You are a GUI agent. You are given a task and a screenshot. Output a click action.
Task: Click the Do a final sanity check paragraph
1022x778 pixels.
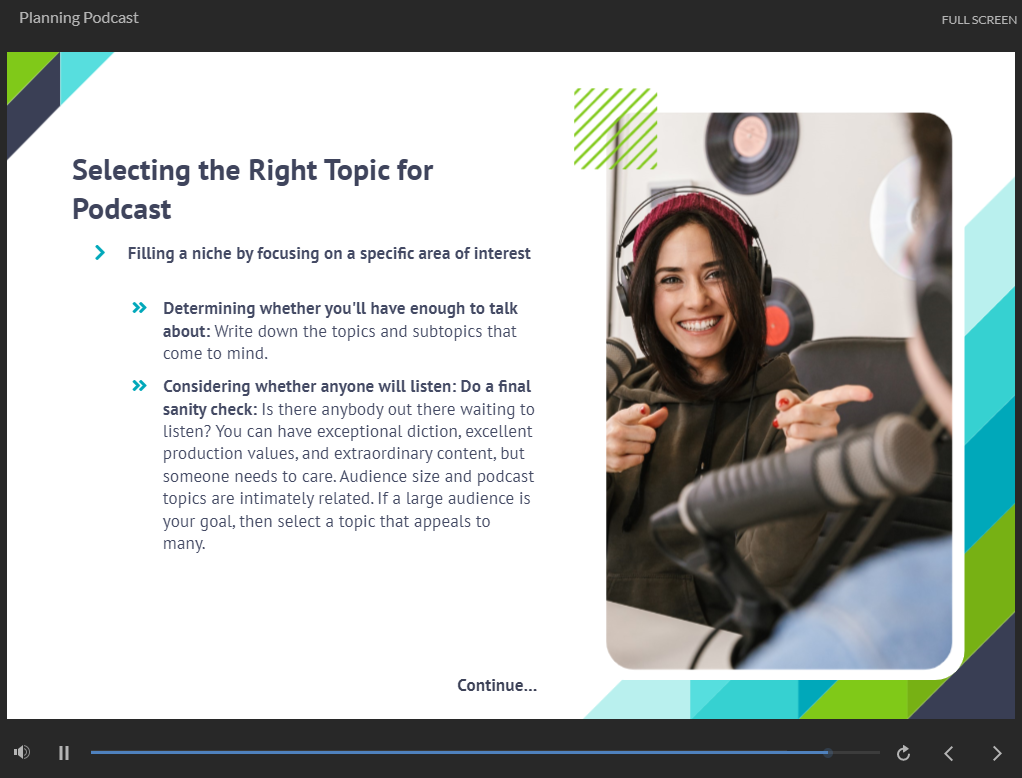point(348,465)
